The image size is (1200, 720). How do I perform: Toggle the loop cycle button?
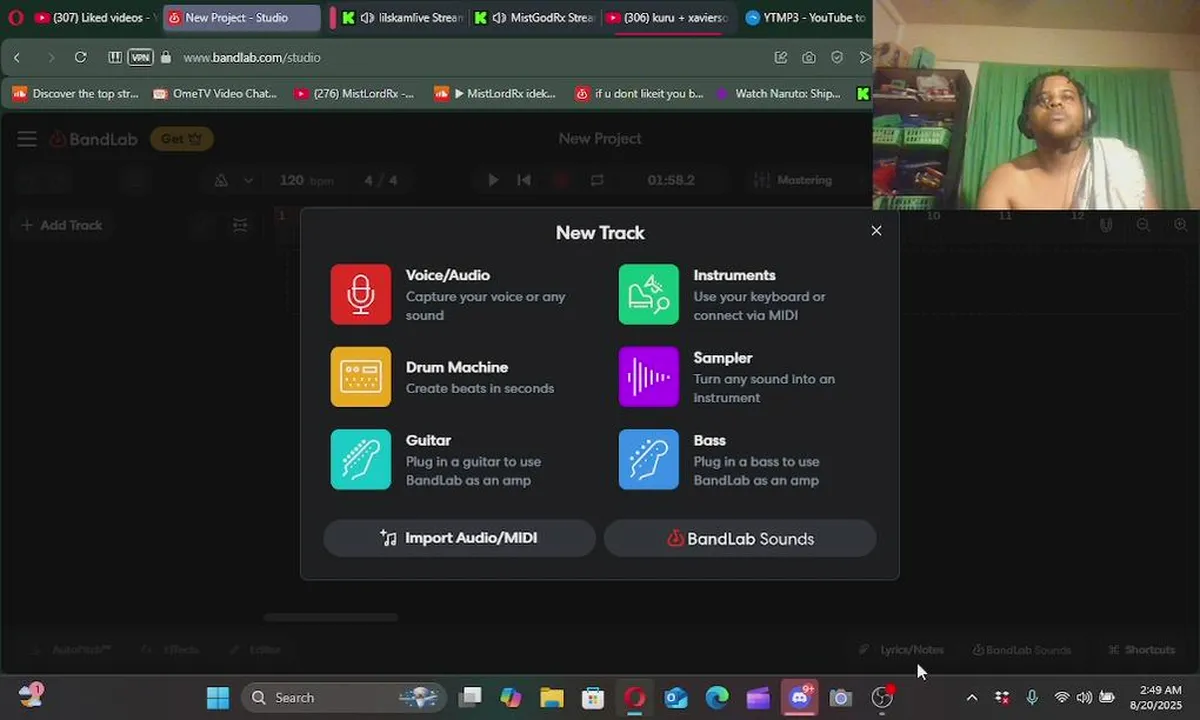[597, 180]
